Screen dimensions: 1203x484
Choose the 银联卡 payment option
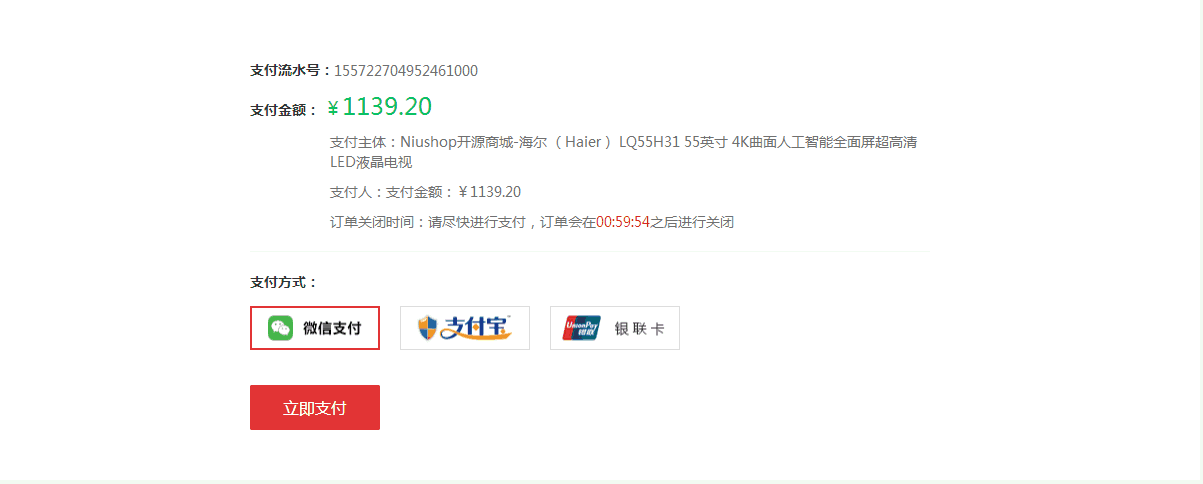pyautogui.click(x=615, y=328)
